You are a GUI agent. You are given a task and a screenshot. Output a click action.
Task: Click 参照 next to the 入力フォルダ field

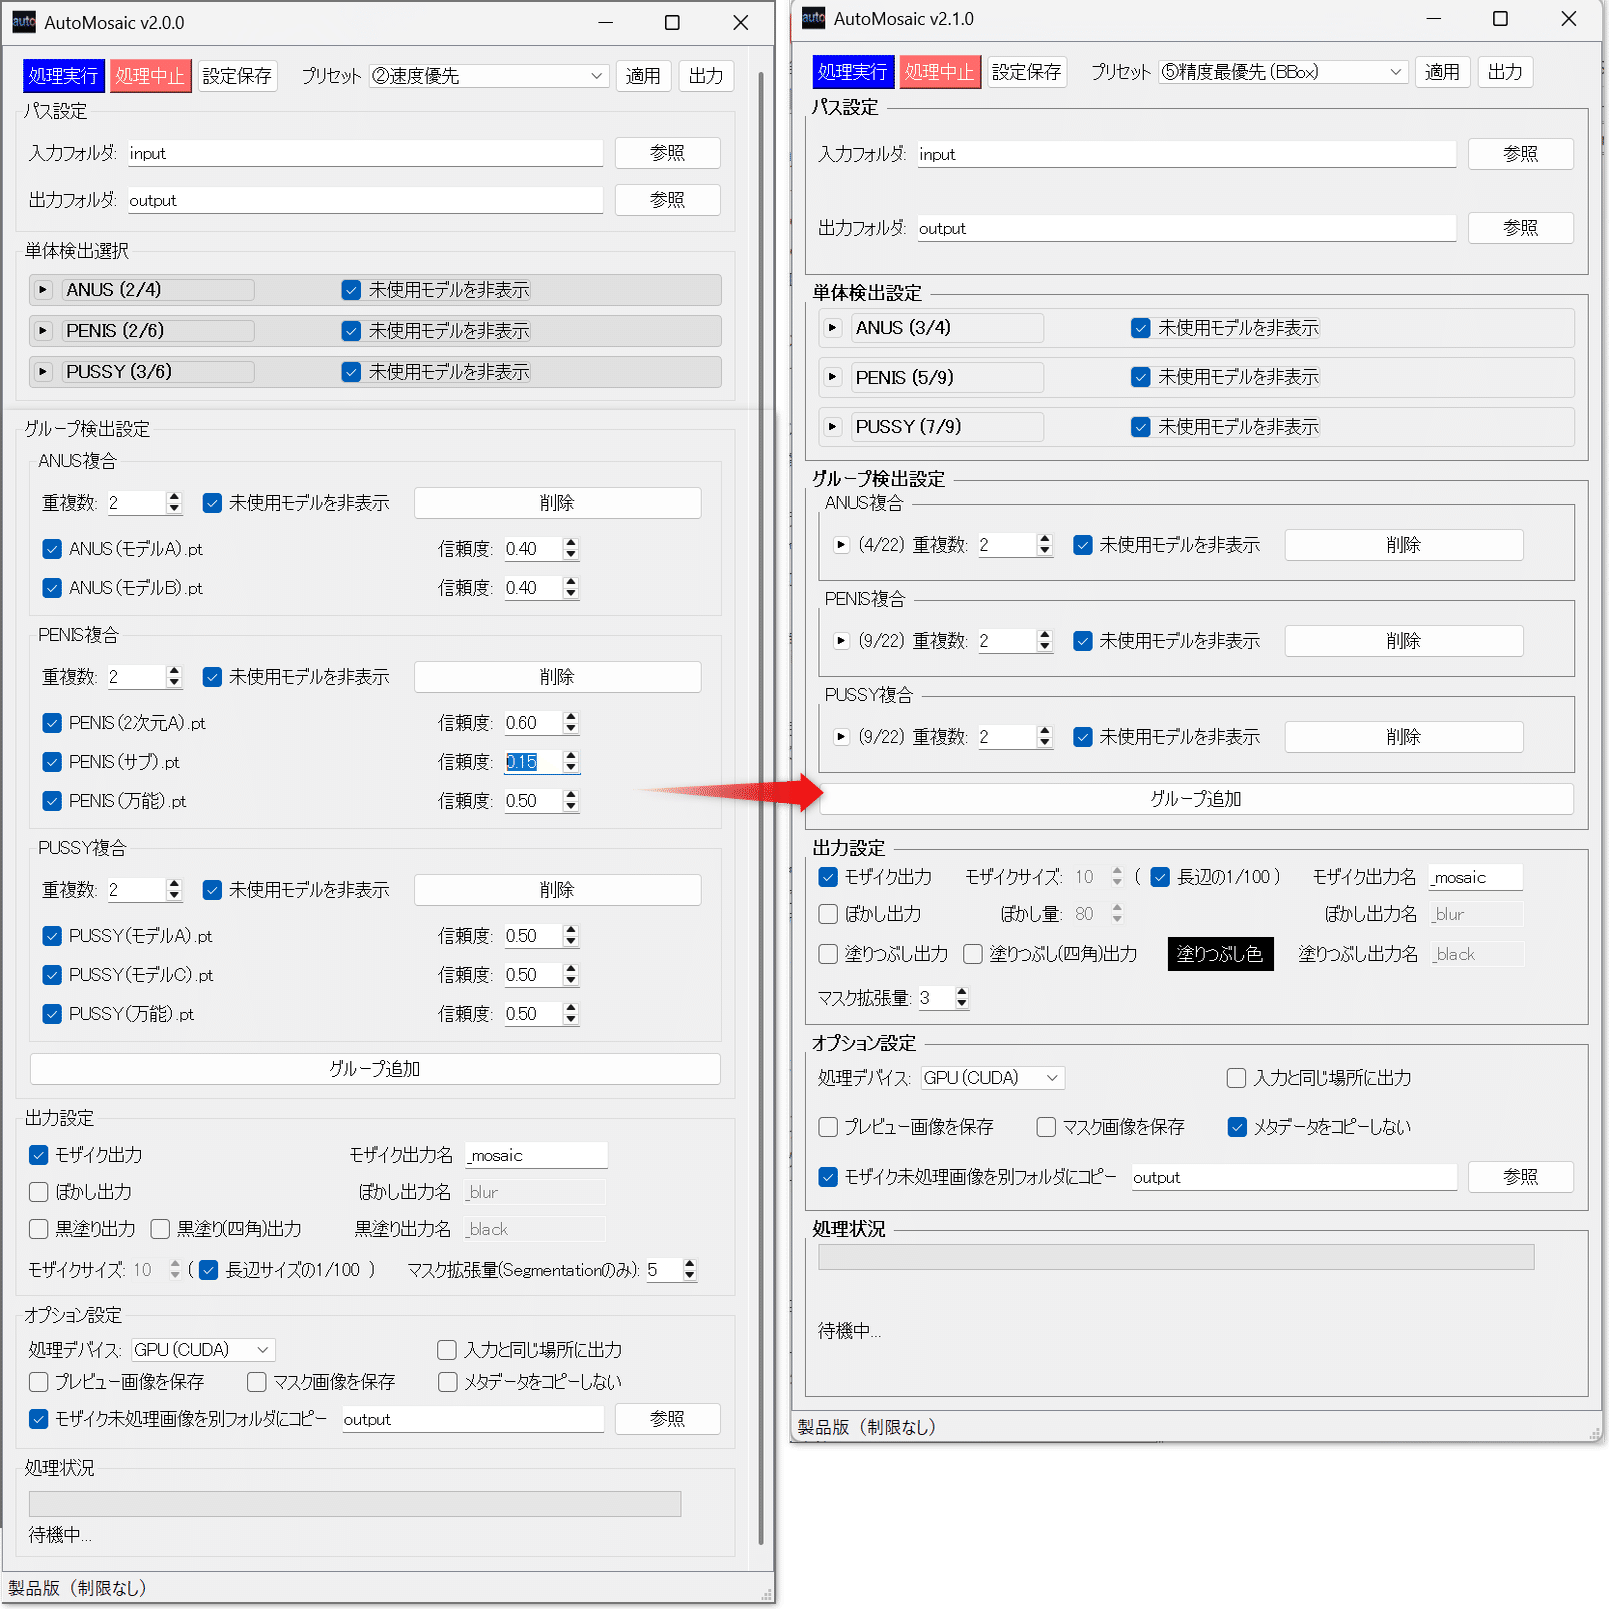pos(666,153)
